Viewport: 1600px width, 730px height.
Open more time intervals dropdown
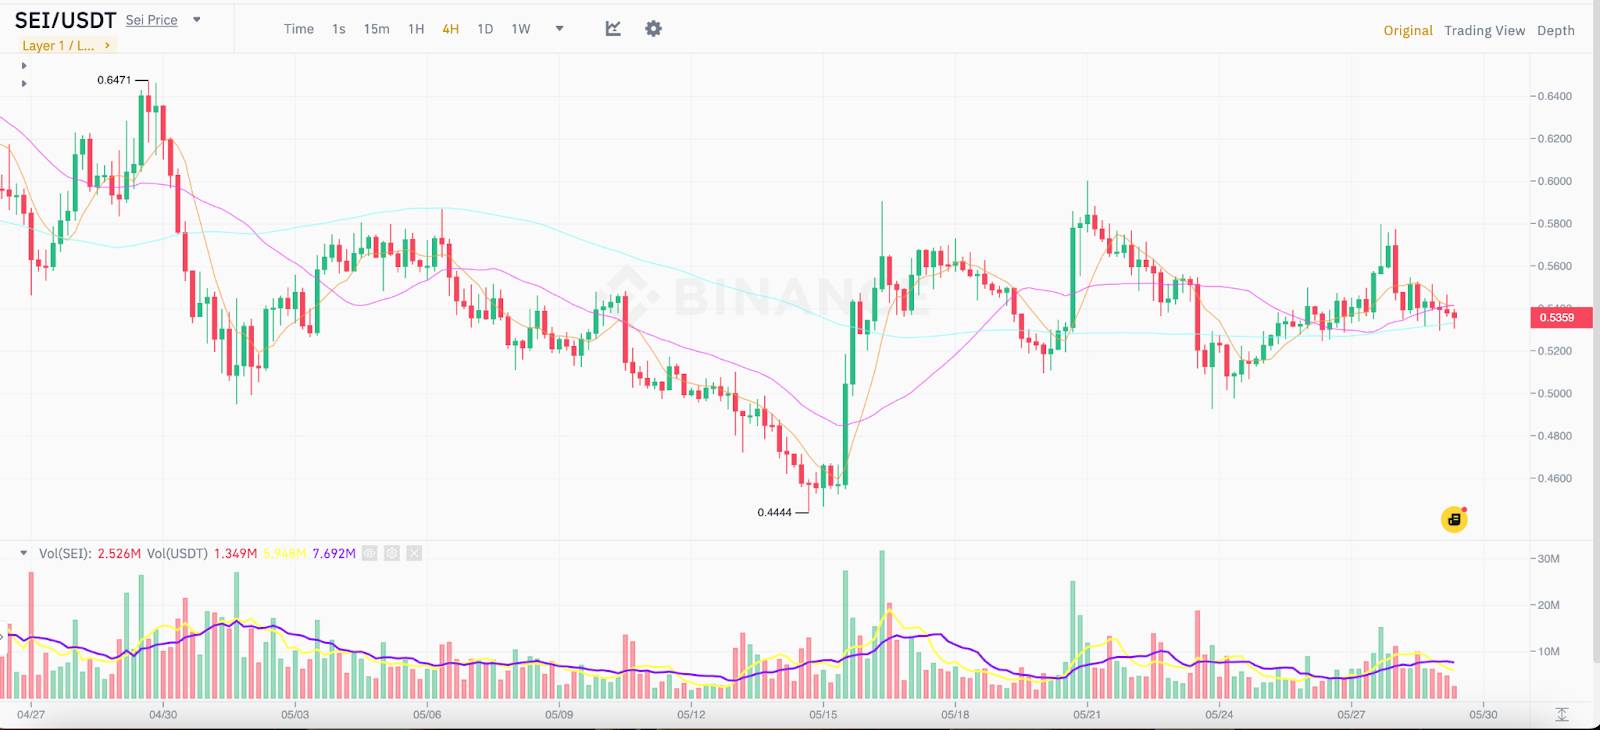[559, 29]
